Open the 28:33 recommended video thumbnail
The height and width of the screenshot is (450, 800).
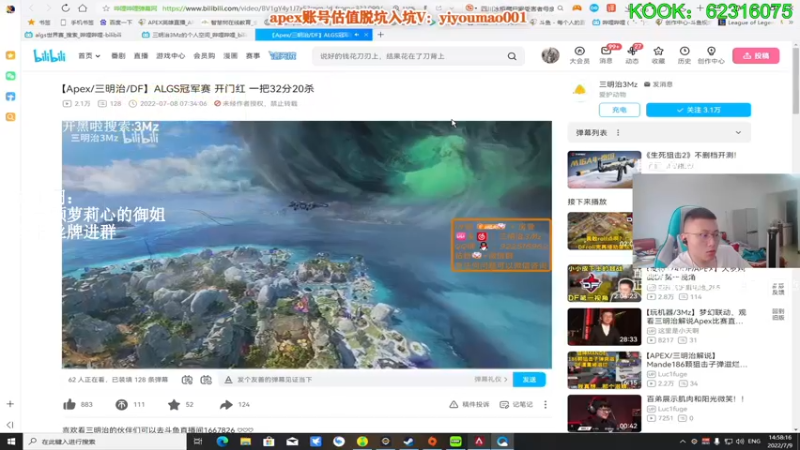coord(604,327)
